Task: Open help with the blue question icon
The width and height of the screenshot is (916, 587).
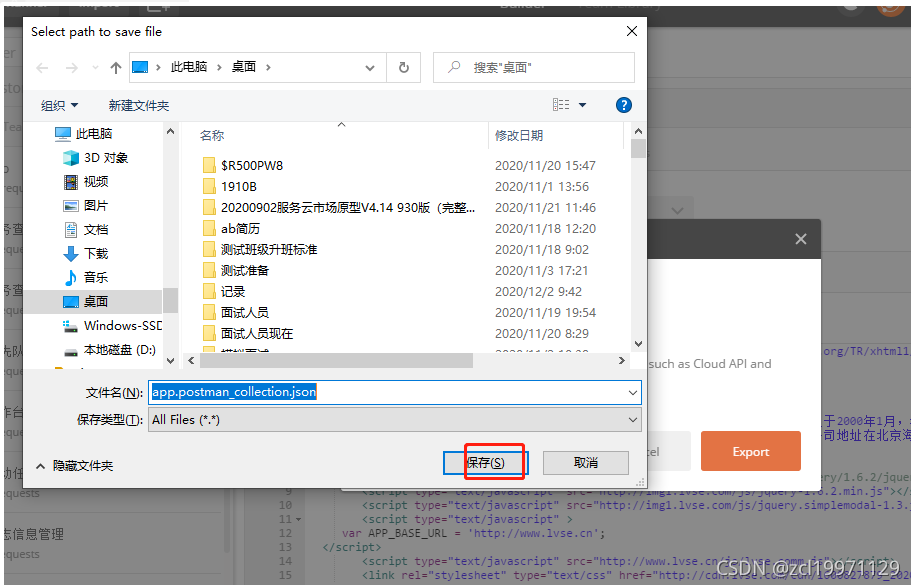Action: point(623,105)
